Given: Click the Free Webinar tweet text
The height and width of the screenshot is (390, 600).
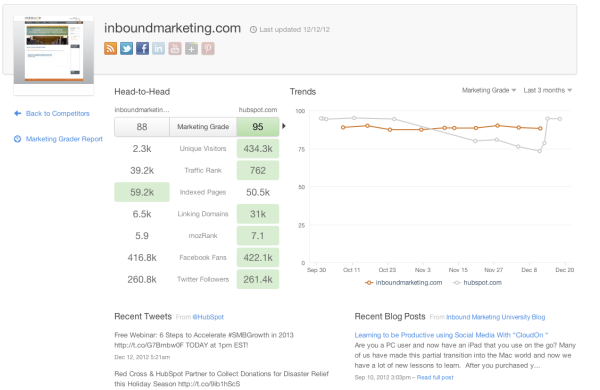Looking at the screenshot, I should (x=204, y=340).
